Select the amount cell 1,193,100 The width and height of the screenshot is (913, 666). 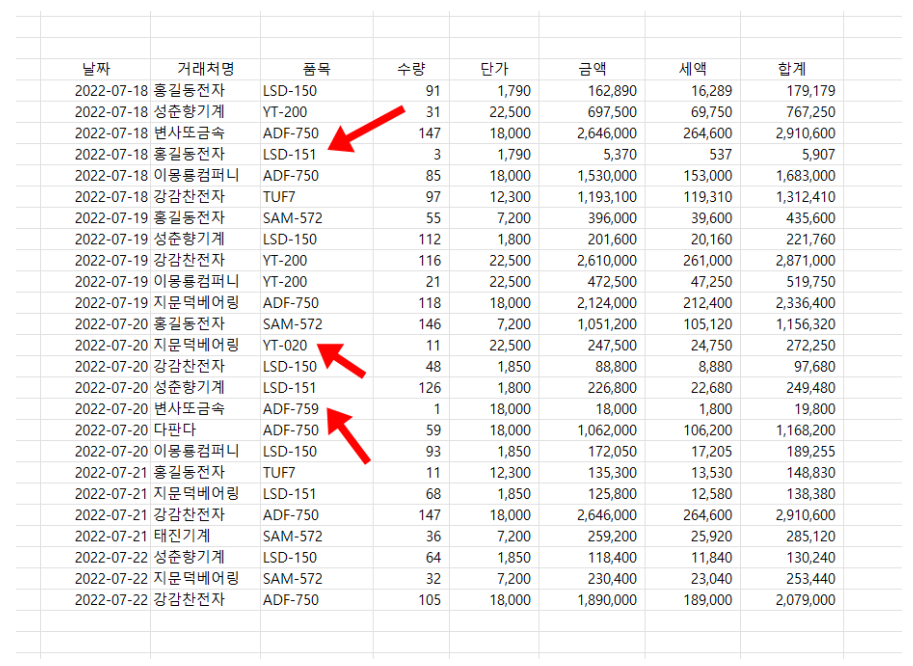coord(592,197)
